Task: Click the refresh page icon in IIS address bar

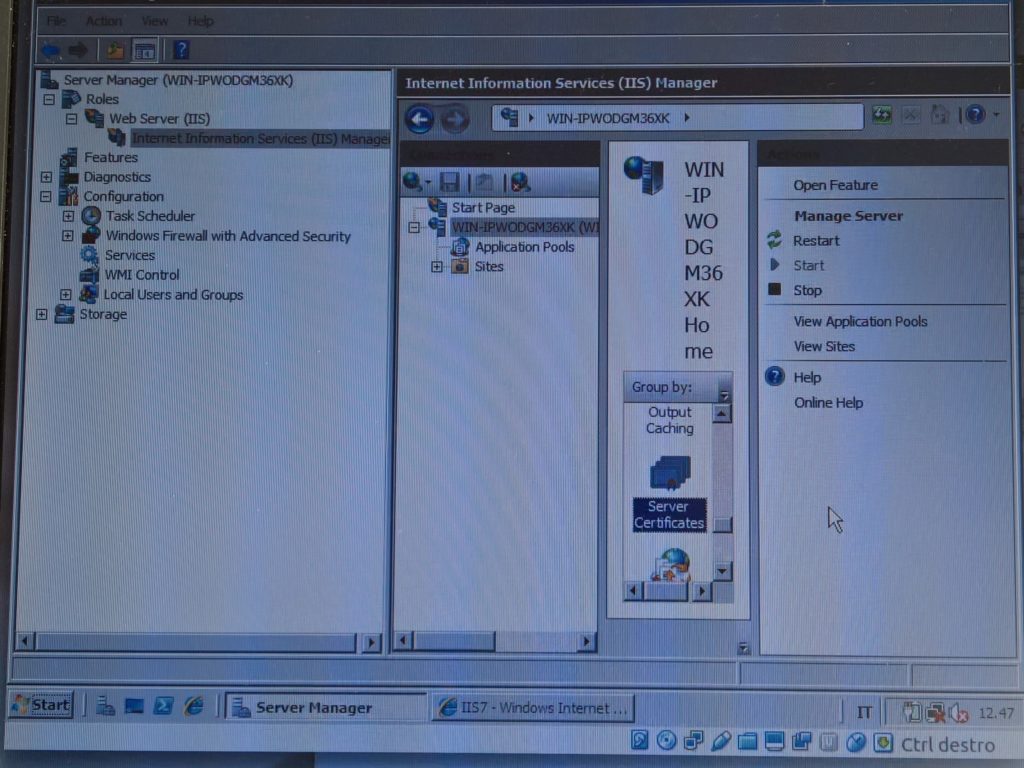Action: click(x=882, y=116)
